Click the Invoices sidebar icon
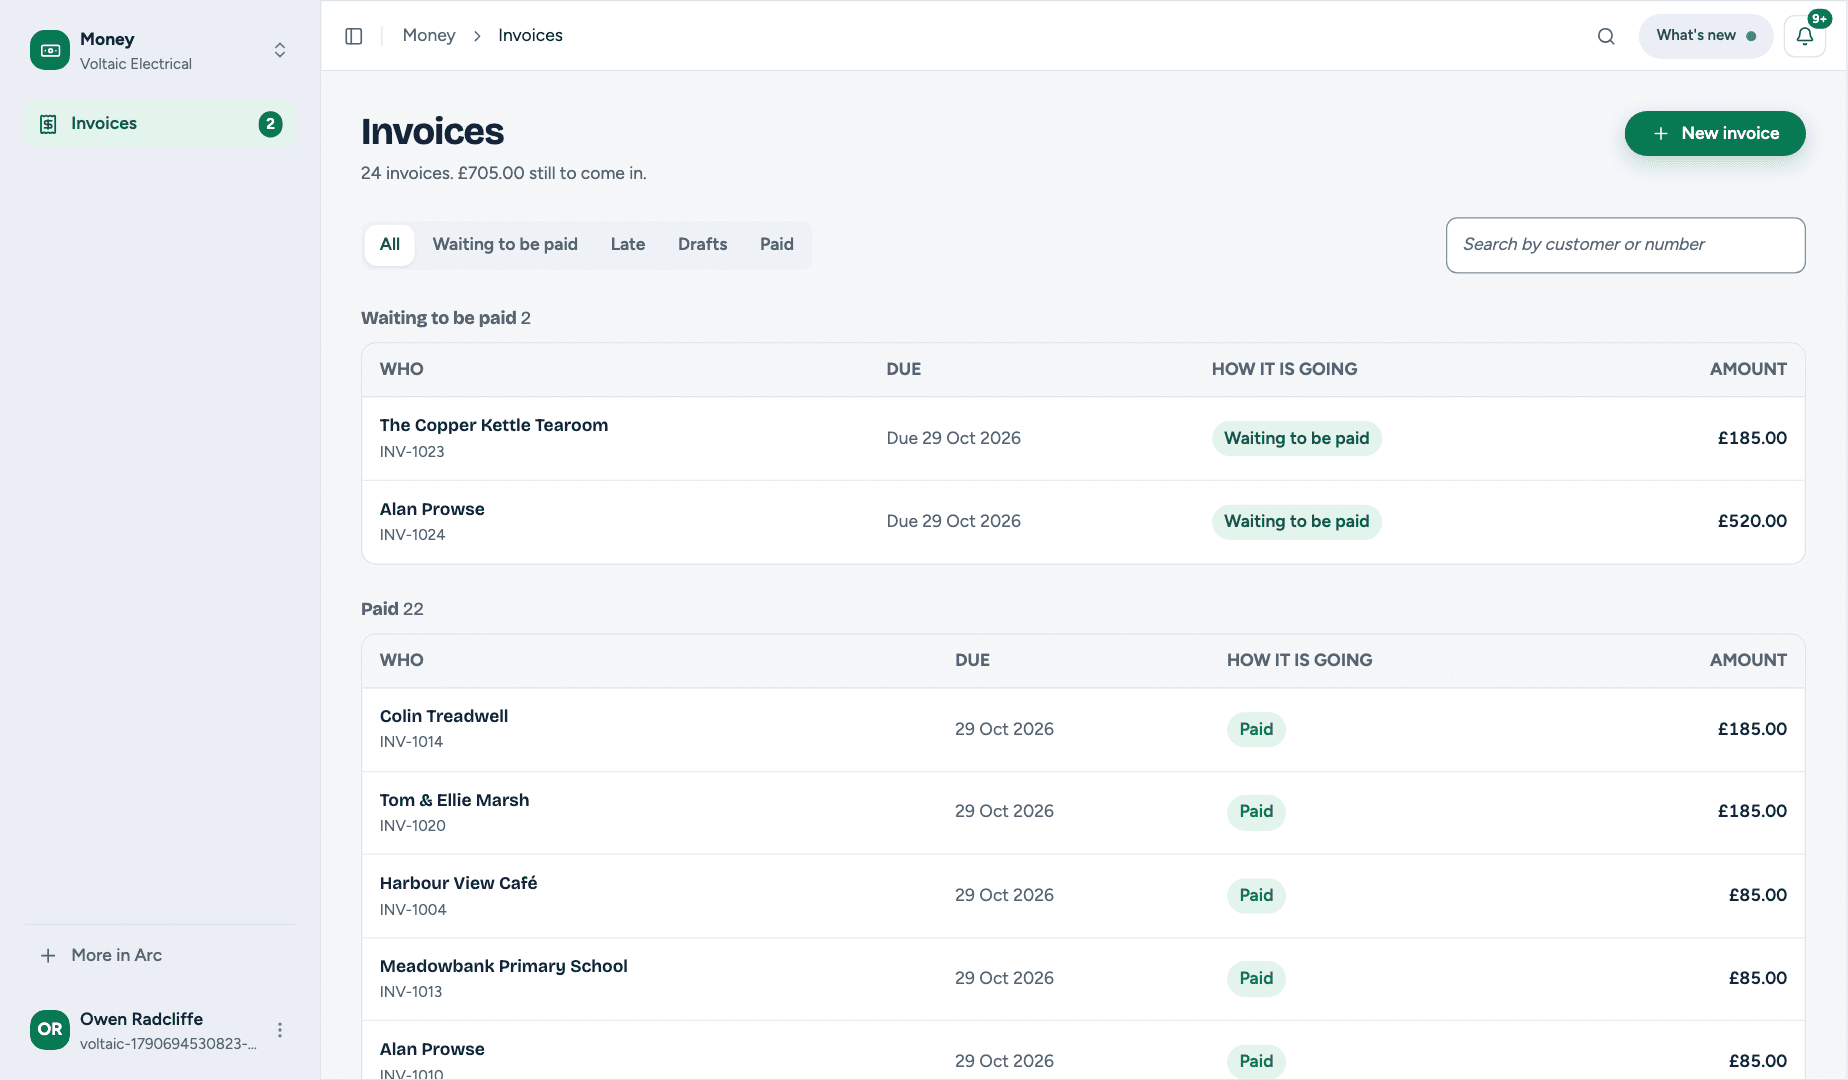 [48, 124]
